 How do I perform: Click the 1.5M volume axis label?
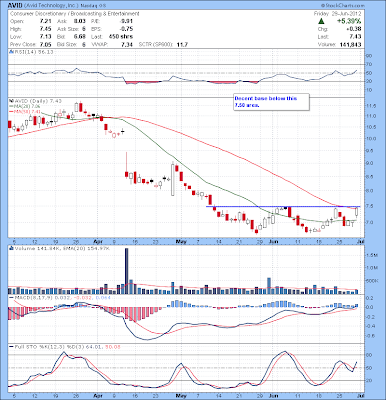point(372,255)
